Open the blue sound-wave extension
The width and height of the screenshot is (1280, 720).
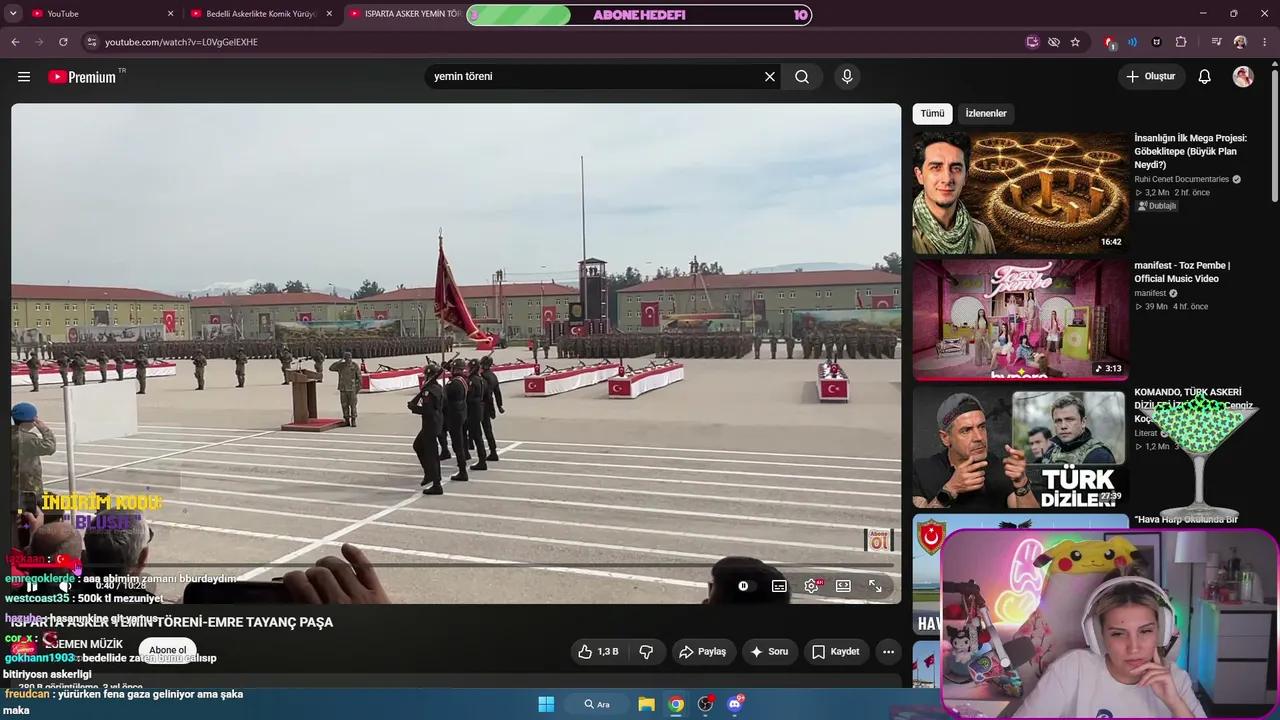(1133, 42)
